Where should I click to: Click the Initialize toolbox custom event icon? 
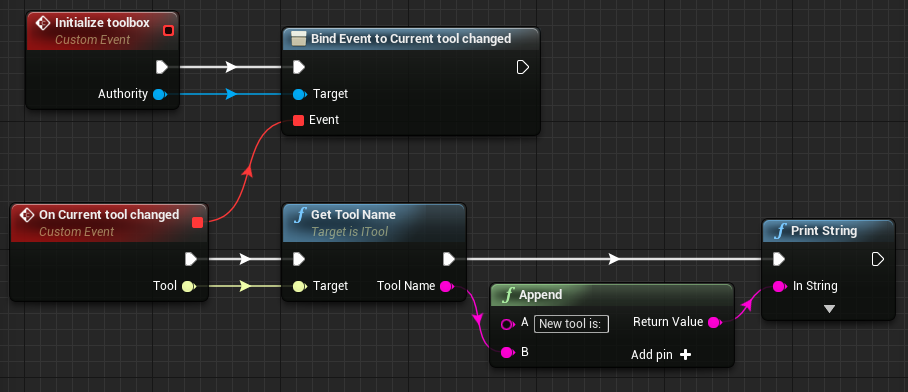tap(43, 23)
